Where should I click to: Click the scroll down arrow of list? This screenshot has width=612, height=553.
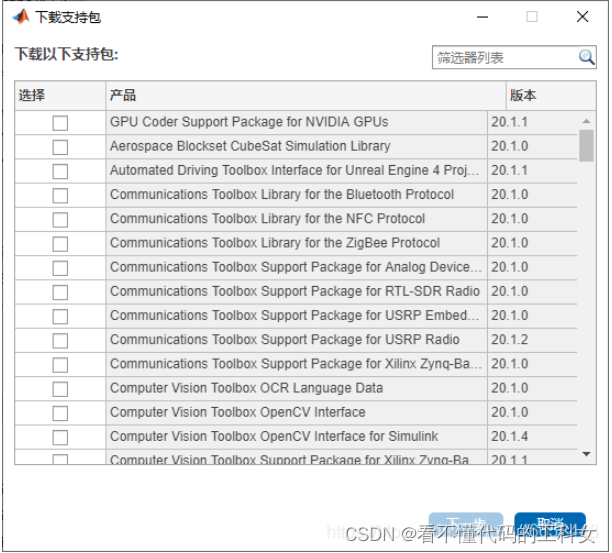click(x=586, y=454)
